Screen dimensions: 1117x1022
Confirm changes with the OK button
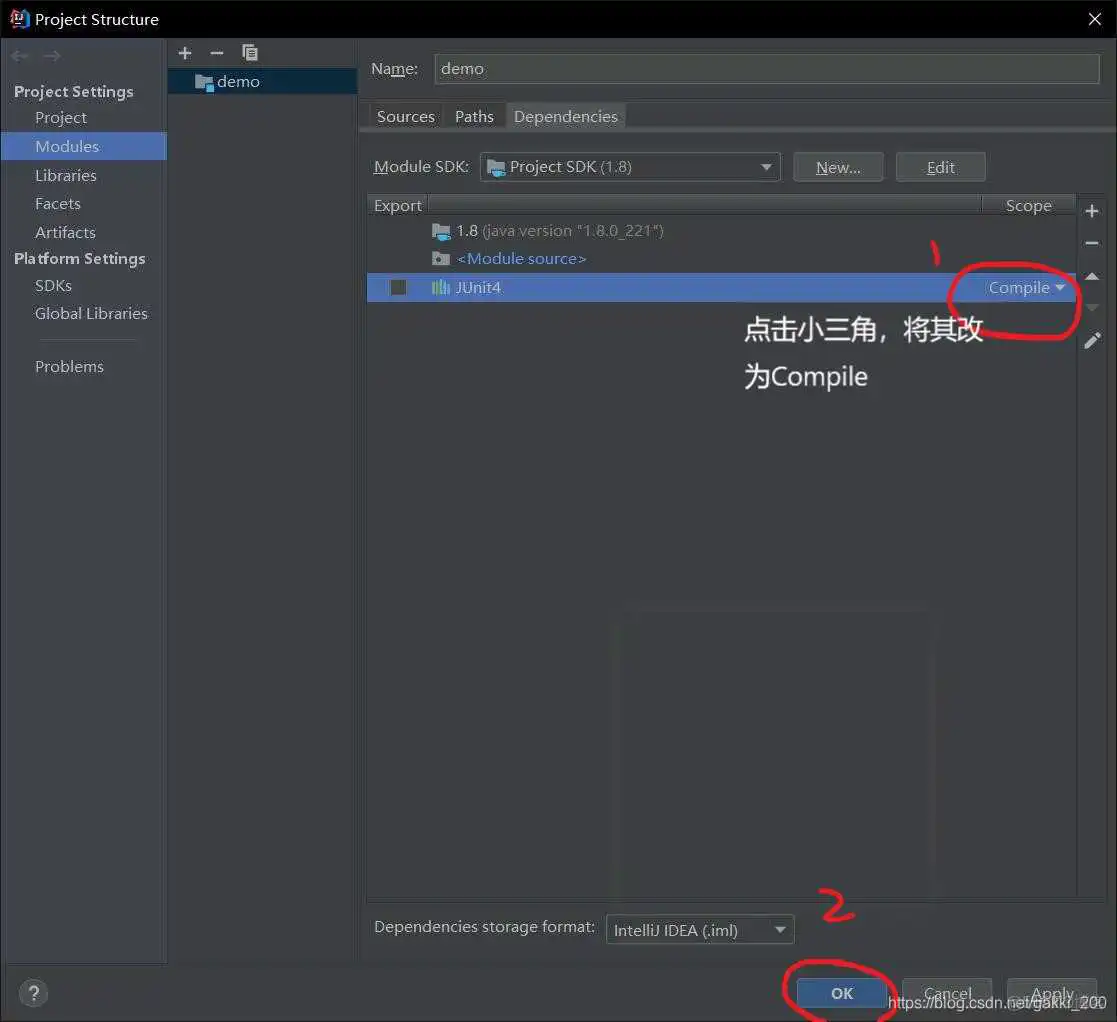coord(840,993)
